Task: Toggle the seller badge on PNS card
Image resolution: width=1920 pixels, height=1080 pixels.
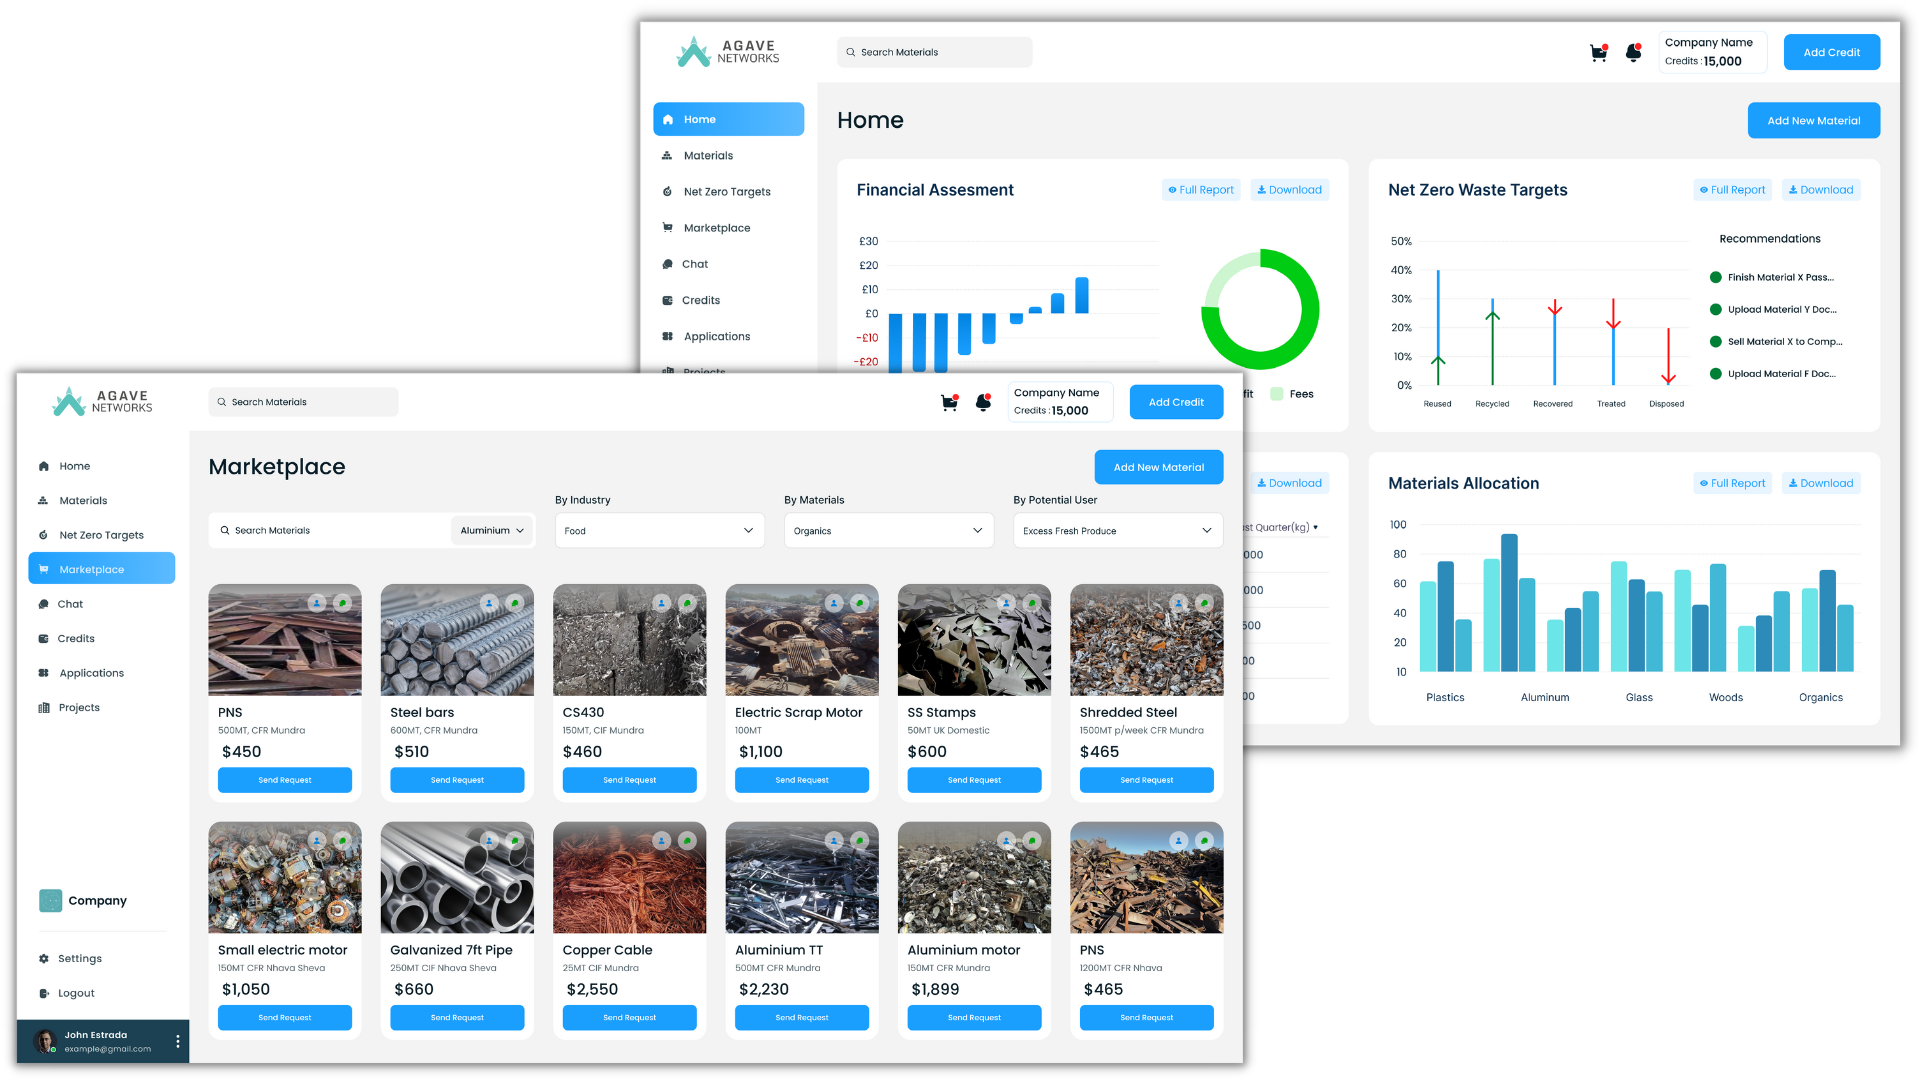Action: (x=318, y=603)
